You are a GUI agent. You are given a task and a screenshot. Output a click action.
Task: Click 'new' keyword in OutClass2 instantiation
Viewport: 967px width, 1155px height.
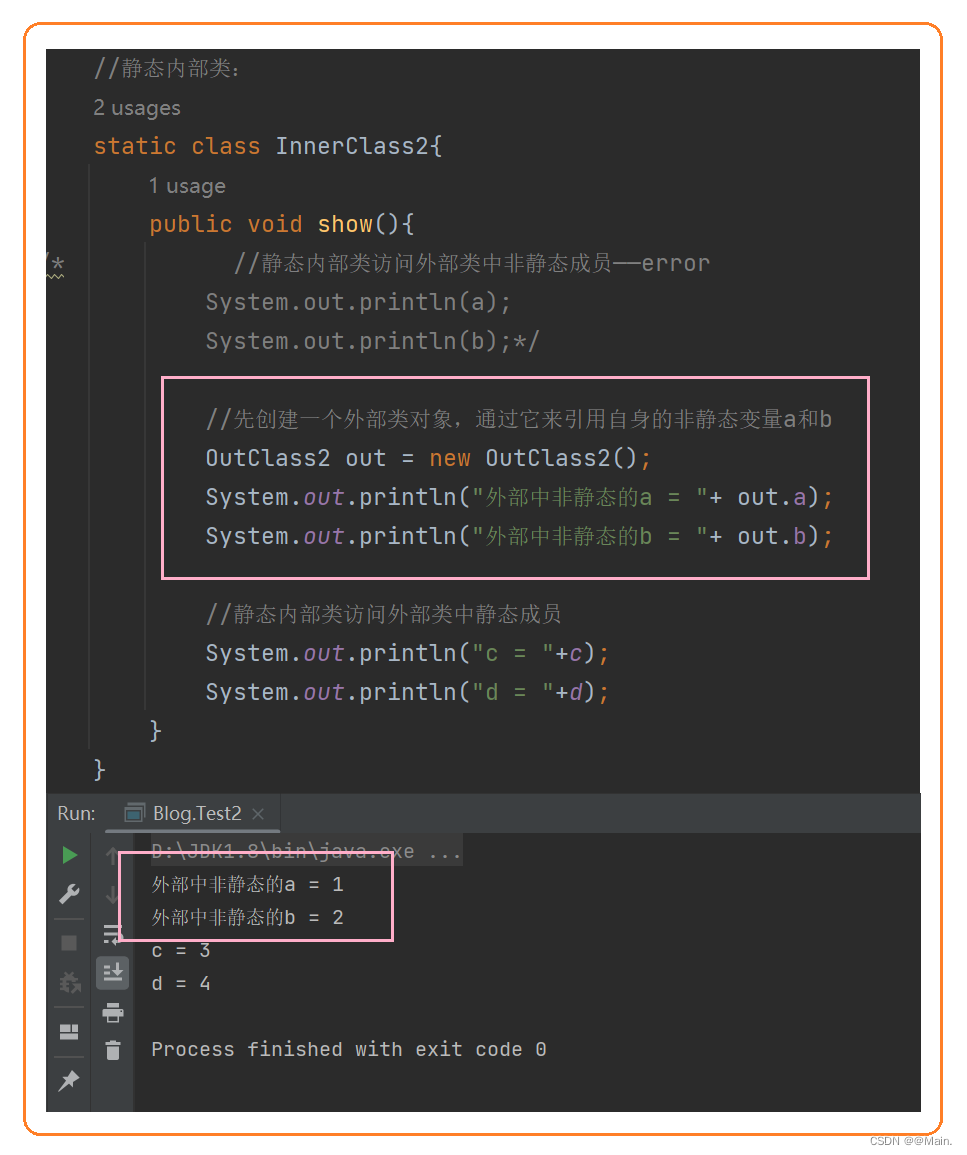pyautogui.click(x=450, y=458)
